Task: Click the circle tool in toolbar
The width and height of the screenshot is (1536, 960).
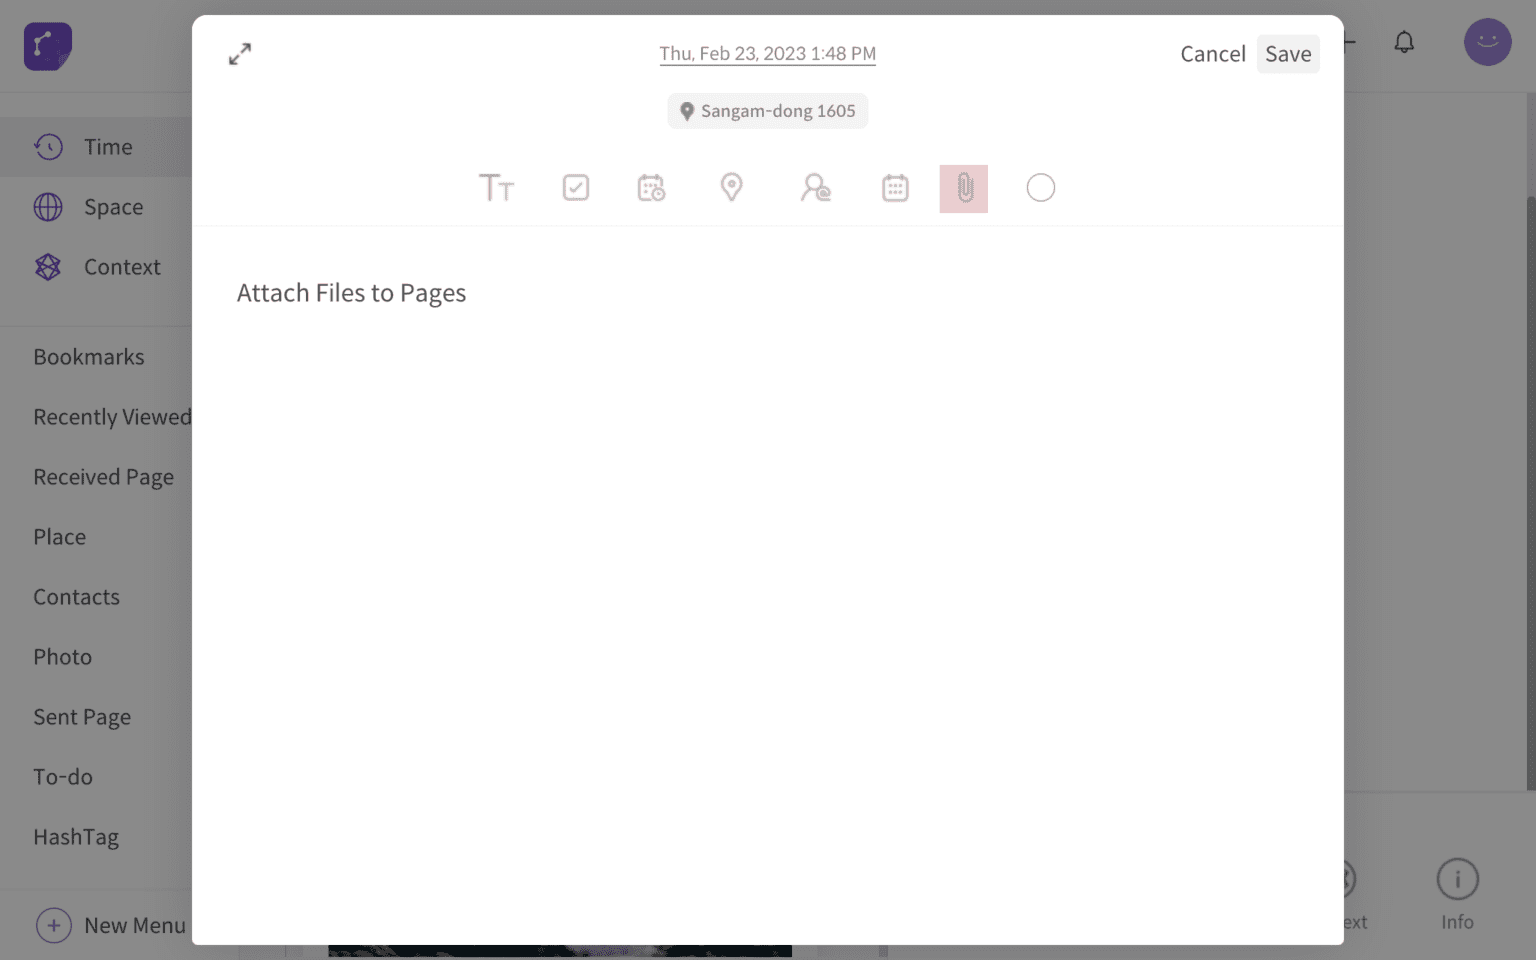Action: (1041, 188)
